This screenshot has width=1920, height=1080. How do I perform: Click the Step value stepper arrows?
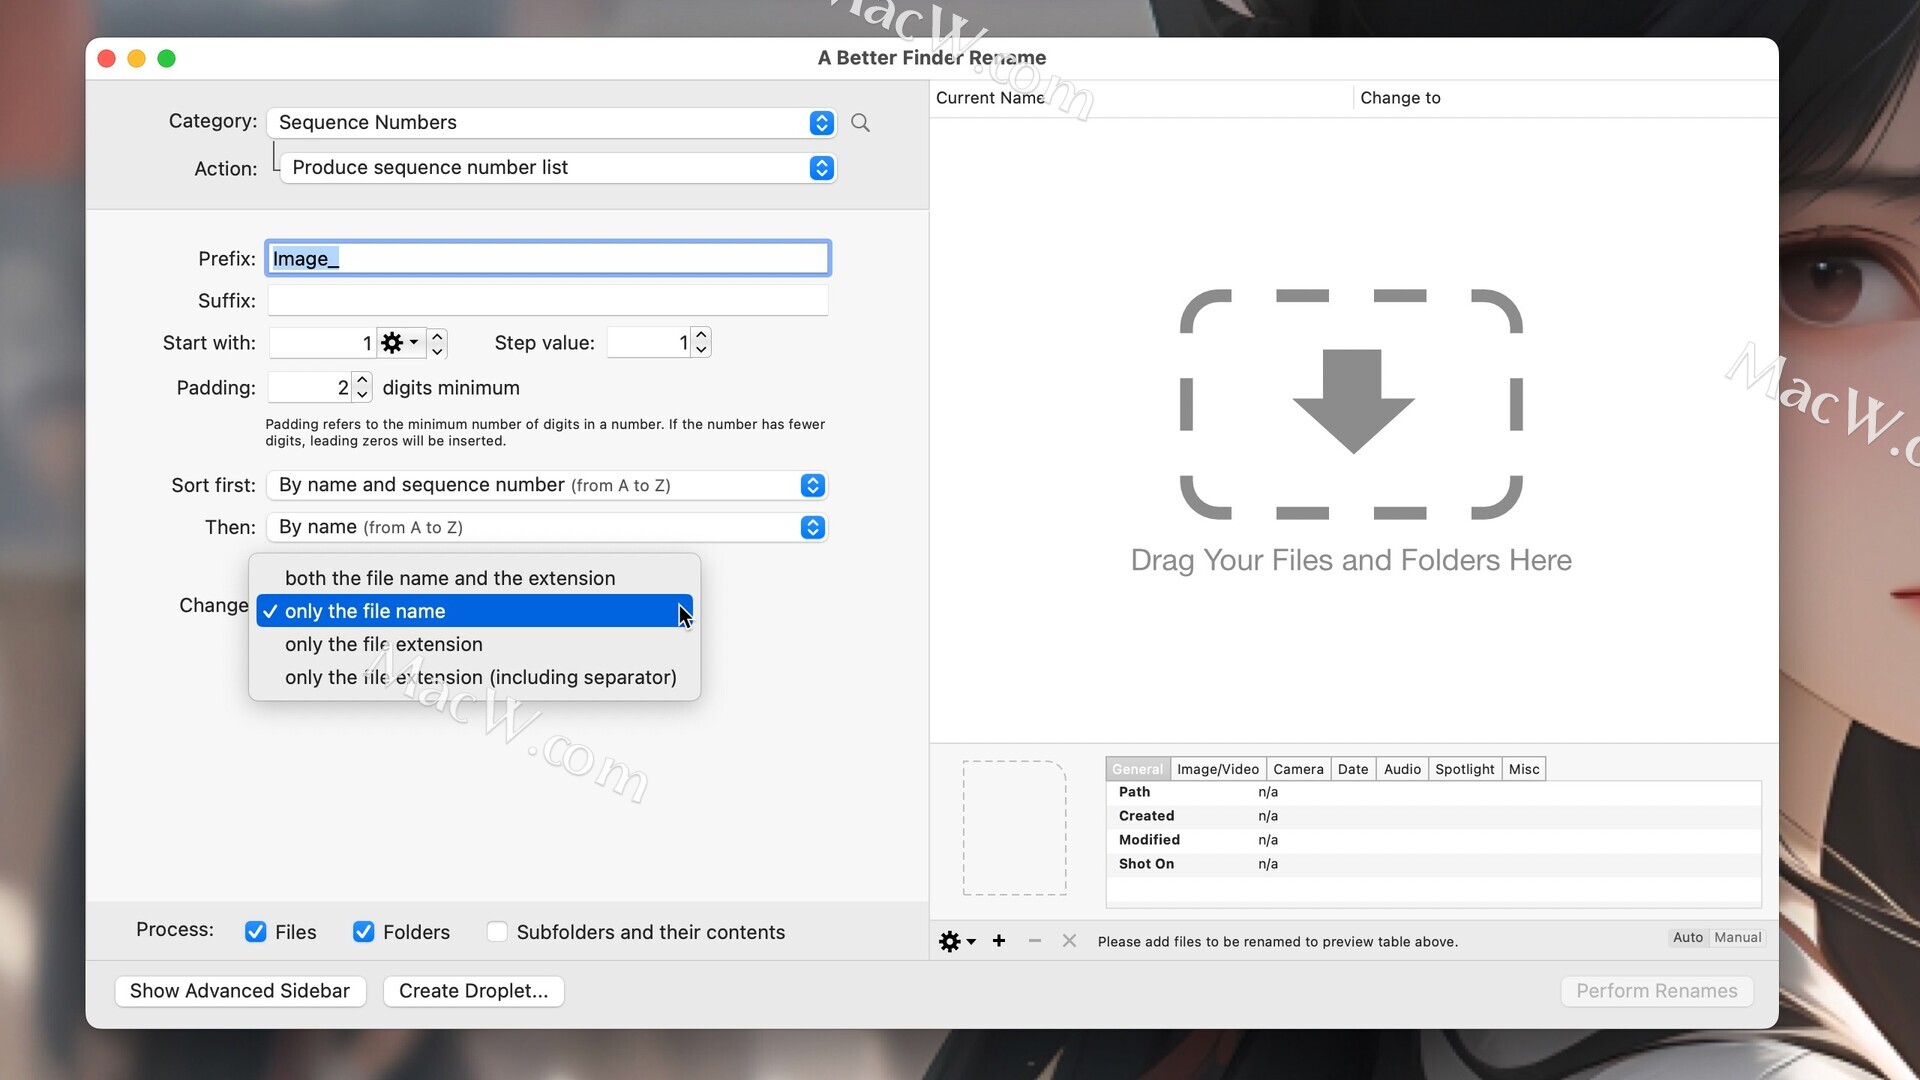click(701, 343)
